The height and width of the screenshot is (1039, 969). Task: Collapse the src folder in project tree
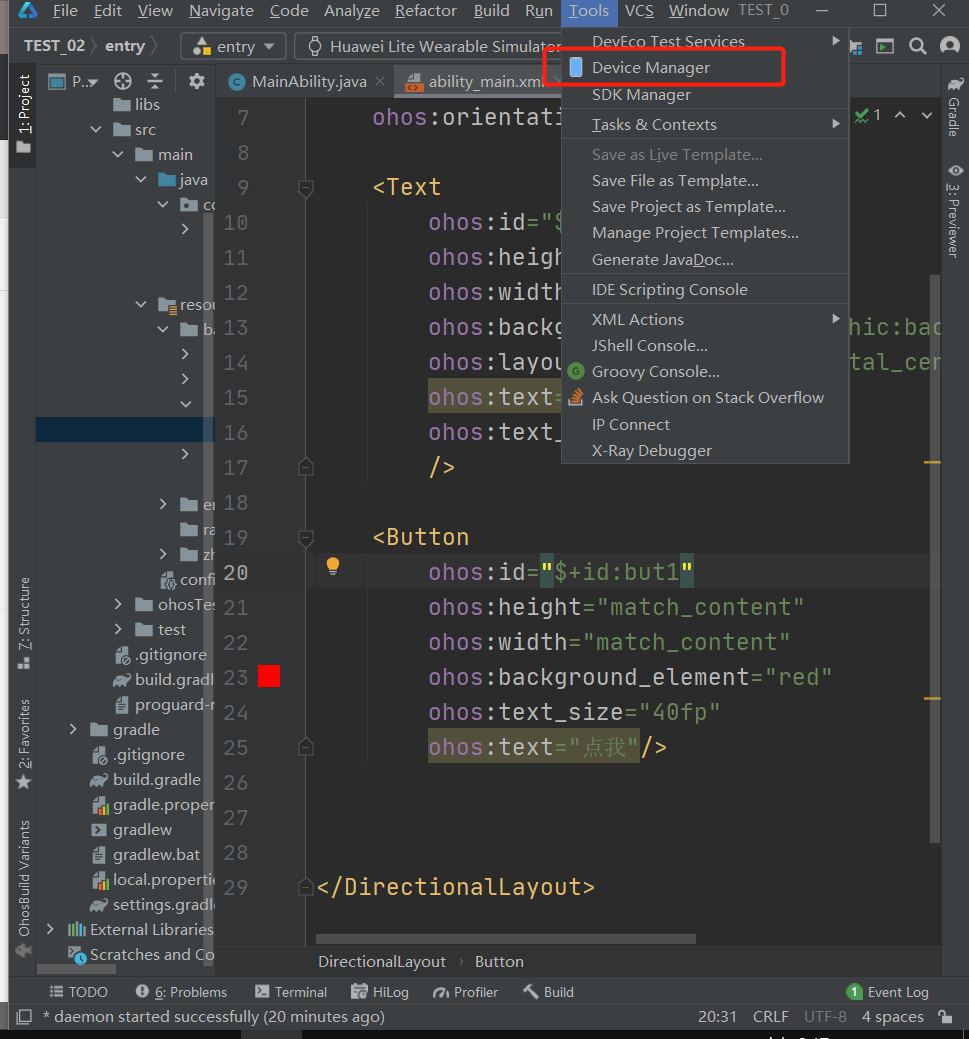click(96, 129)
